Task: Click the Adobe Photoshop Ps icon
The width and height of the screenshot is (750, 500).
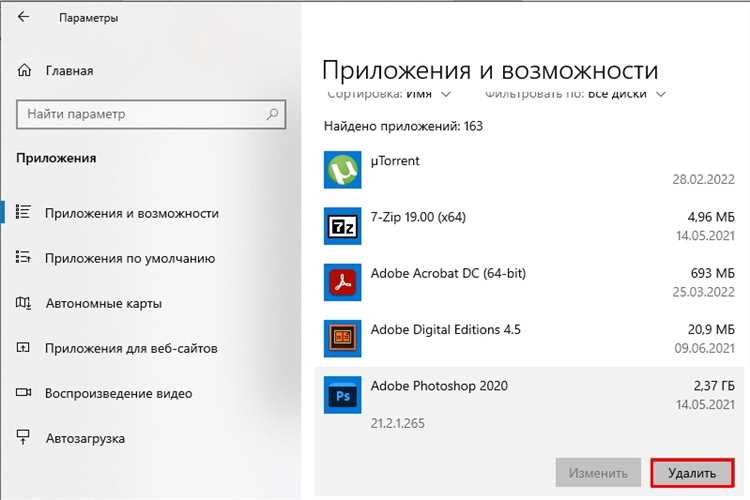Action: click(342, 395)
